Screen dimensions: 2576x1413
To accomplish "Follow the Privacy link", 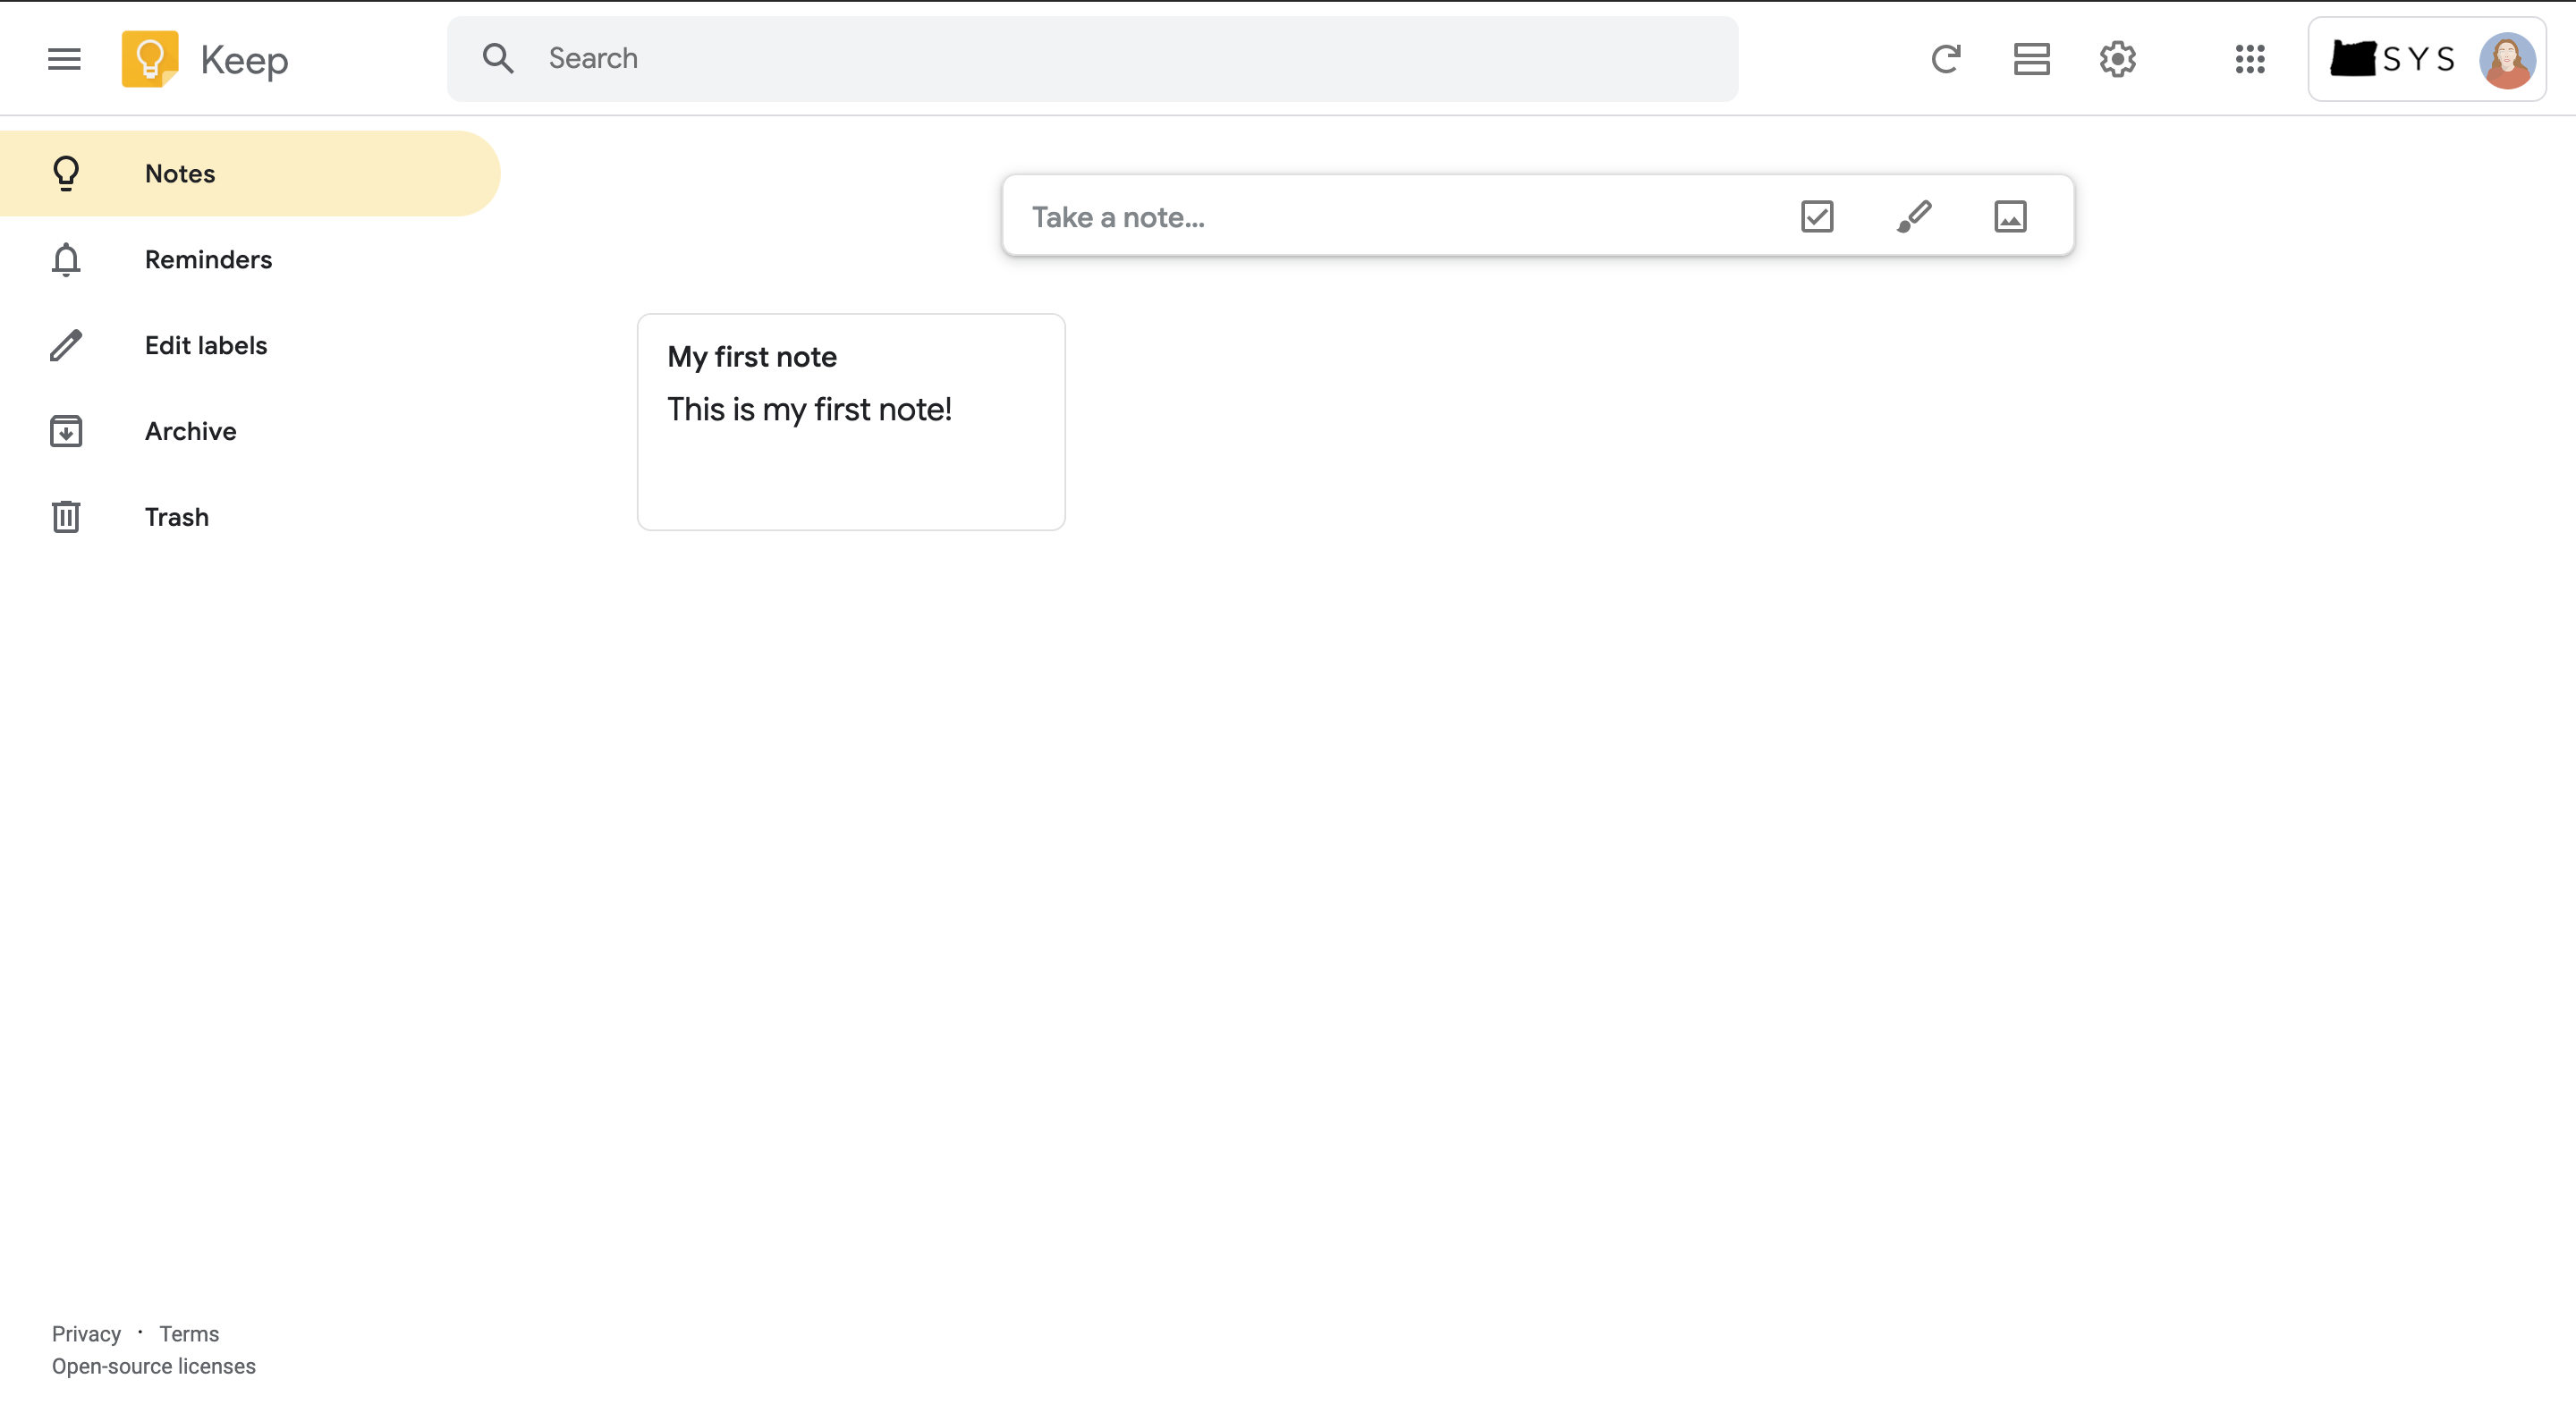I will click(x=86, y=1333).
